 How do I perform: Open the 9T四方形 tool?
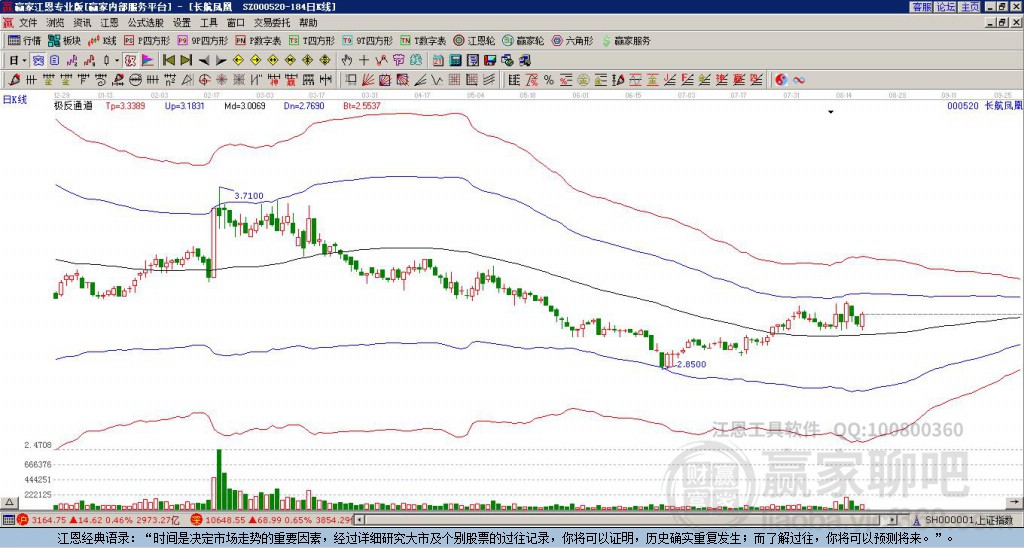tap(367, 40)
